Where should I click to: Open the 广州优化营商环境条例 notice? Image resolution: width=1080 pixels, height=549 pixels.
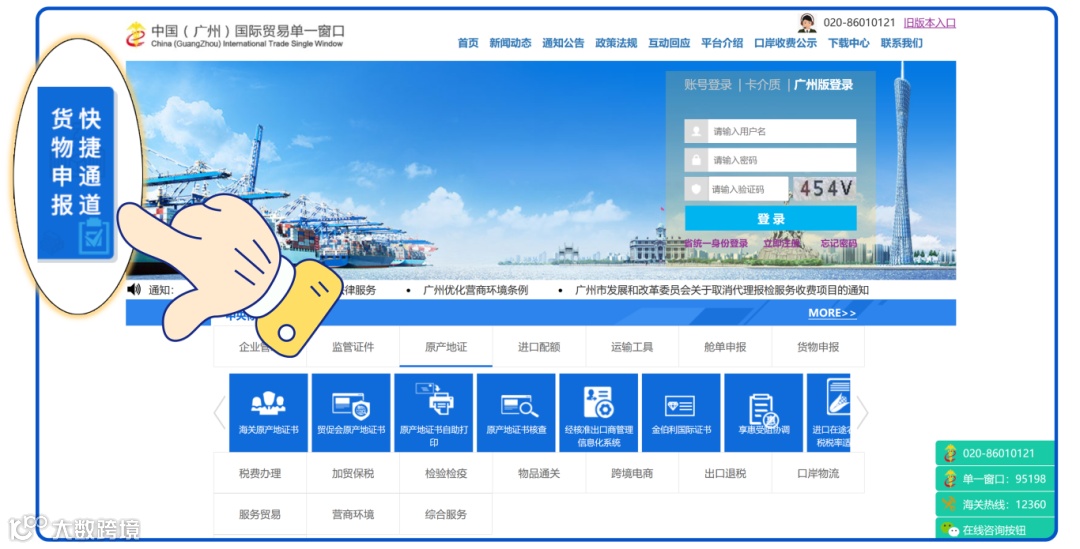[x=476, y=290]
